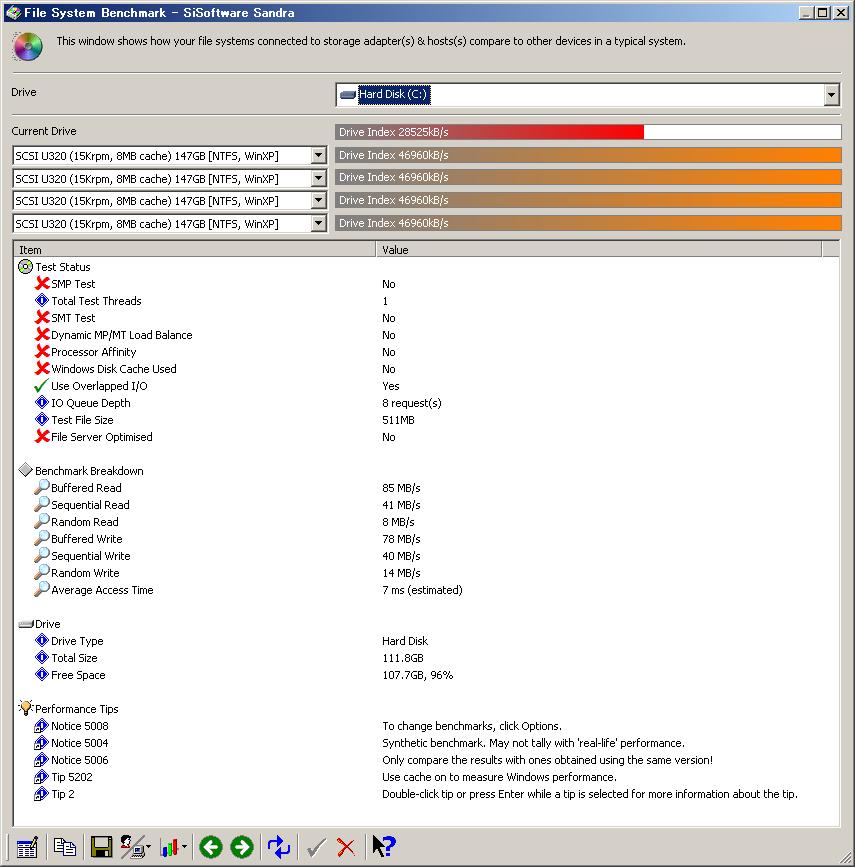Click the '8 request(s)' value
This screenshot has width=855, height=867.
point(411,403)
